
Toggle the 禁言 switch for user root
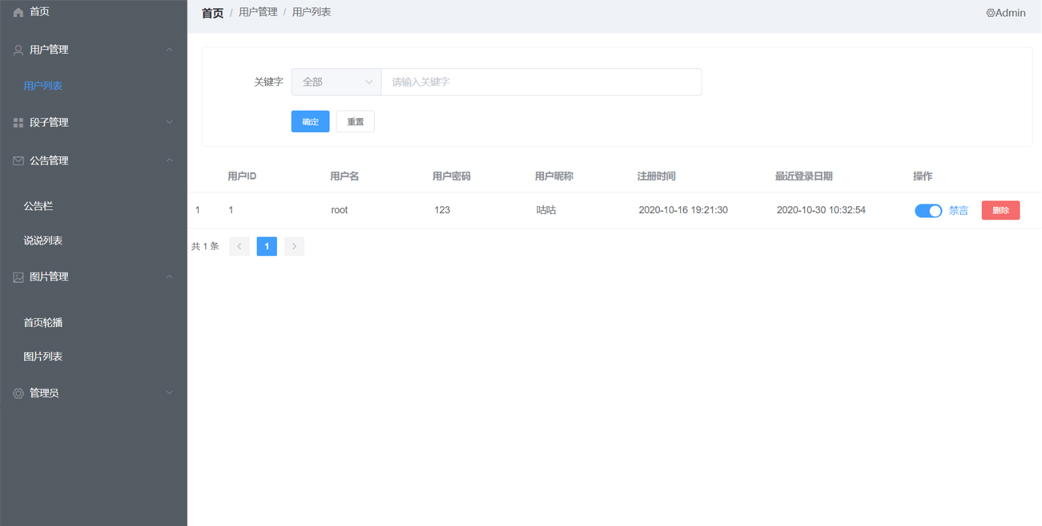(928, 211)
